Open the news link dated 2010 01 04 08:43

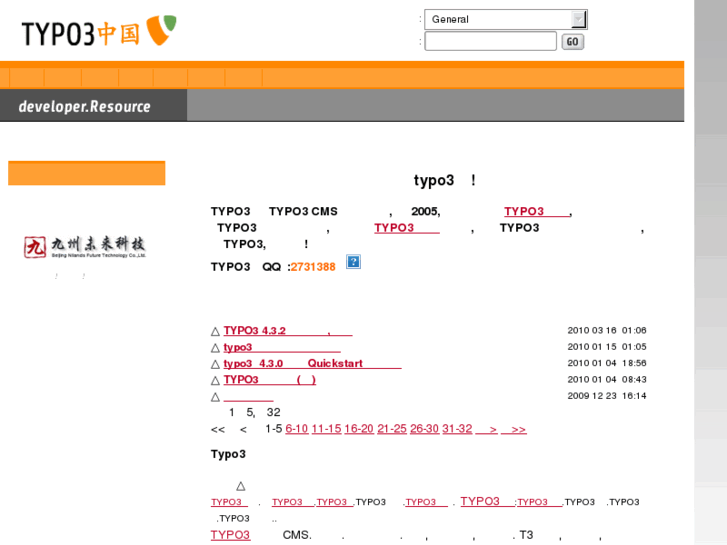coord(269,379)
